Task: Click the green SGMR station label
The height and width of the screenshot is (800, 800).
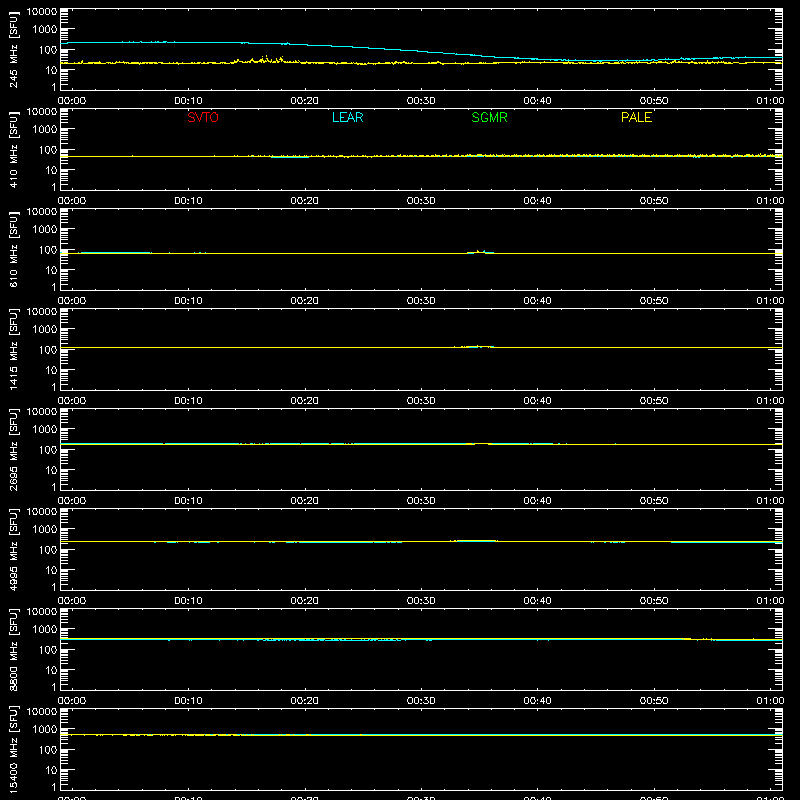Action: click(489, 117)
